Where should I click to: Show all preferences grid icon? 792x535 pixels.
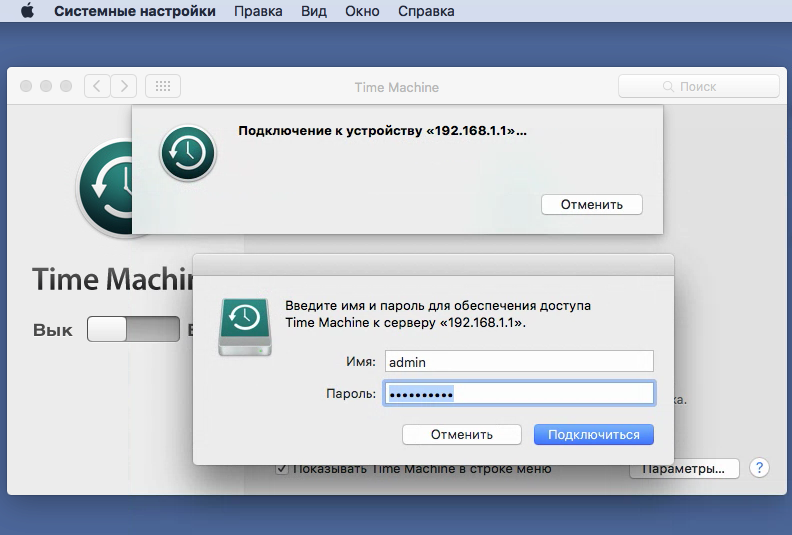pos(163,86)
